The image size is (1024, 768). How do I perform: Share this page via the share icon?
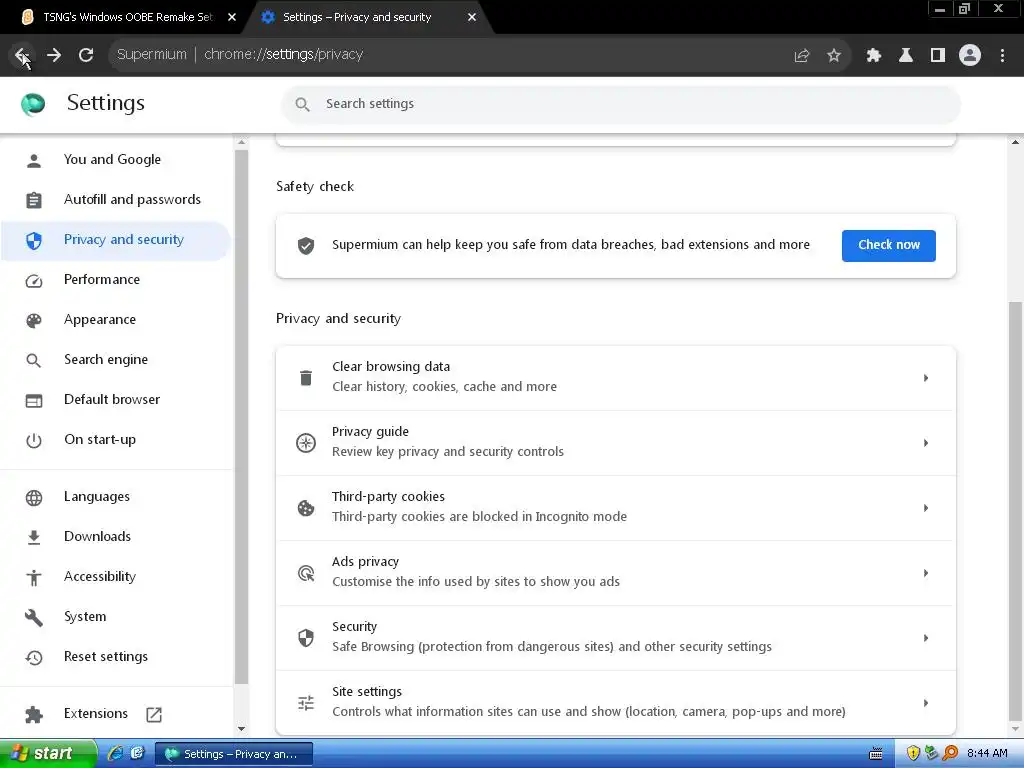click(x=802, y=56)
